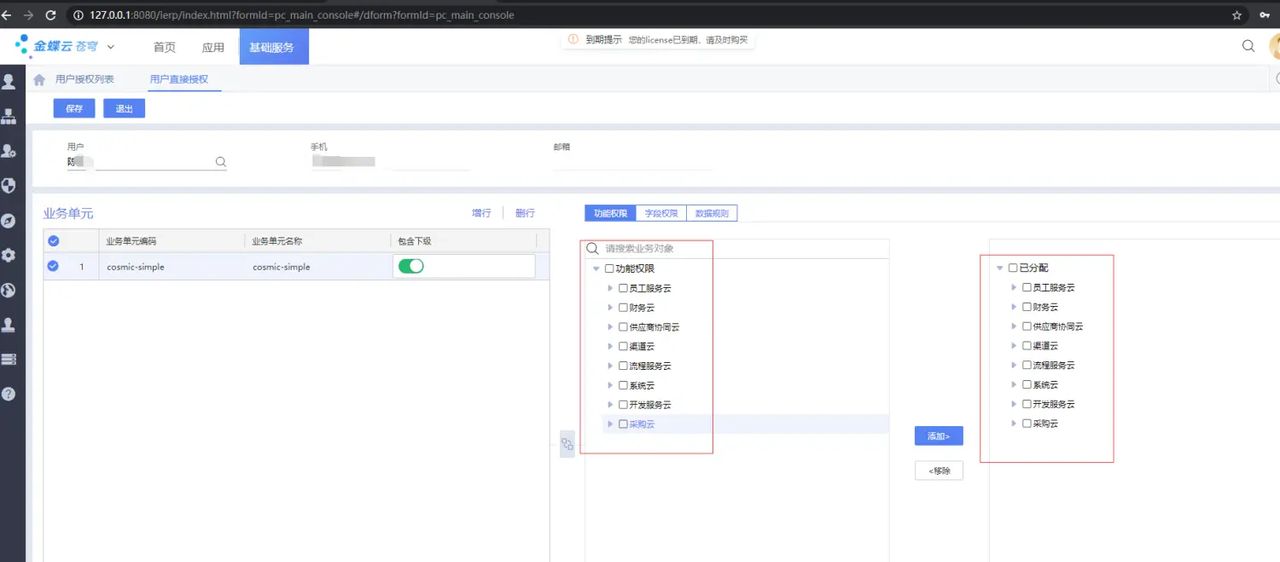Check 采购云 in the 已分配 tree

tap(1027, 424)
